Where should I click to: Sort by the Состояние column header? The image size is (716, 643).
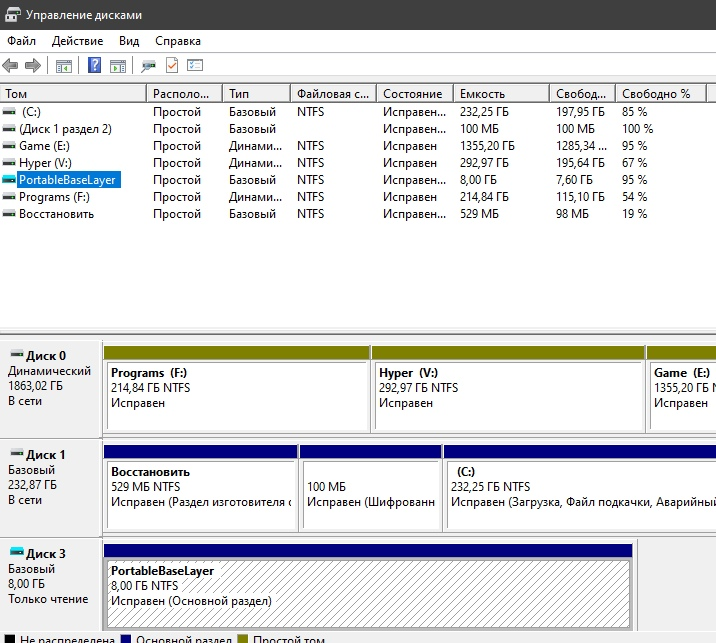[x=415, y=94]
